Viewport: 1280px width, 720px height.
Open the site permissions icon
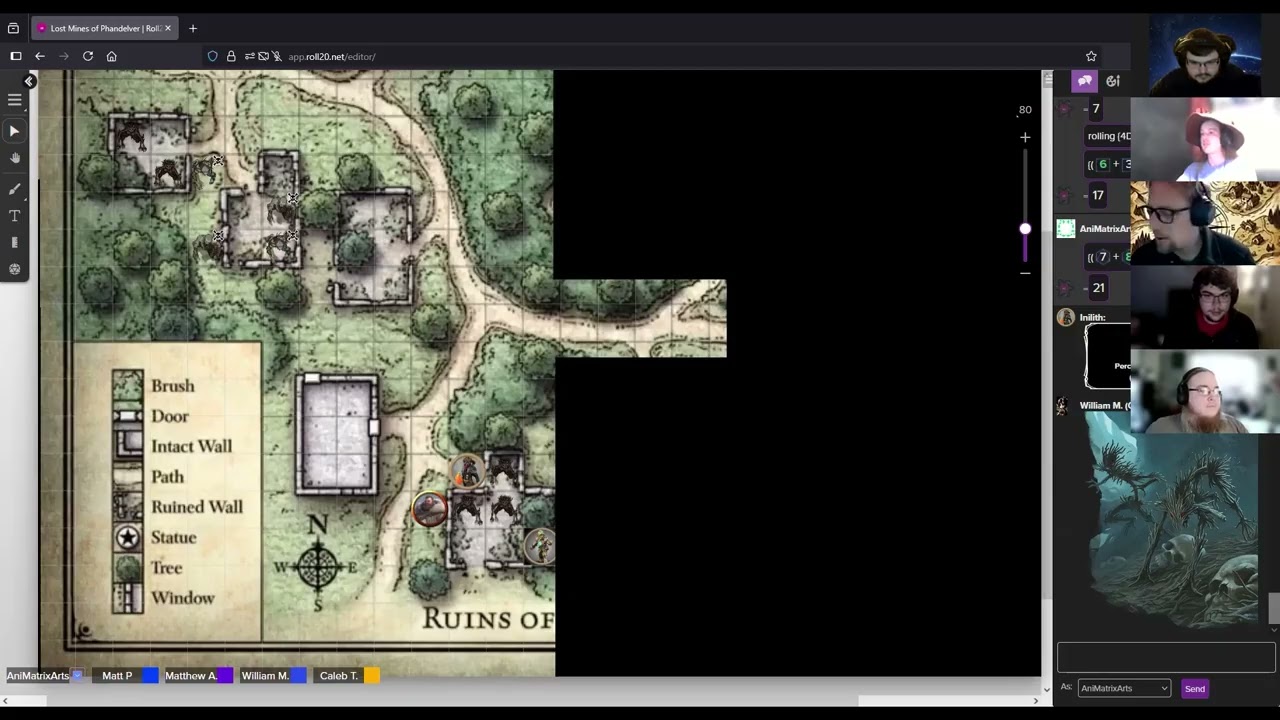(x=249, y=56)
